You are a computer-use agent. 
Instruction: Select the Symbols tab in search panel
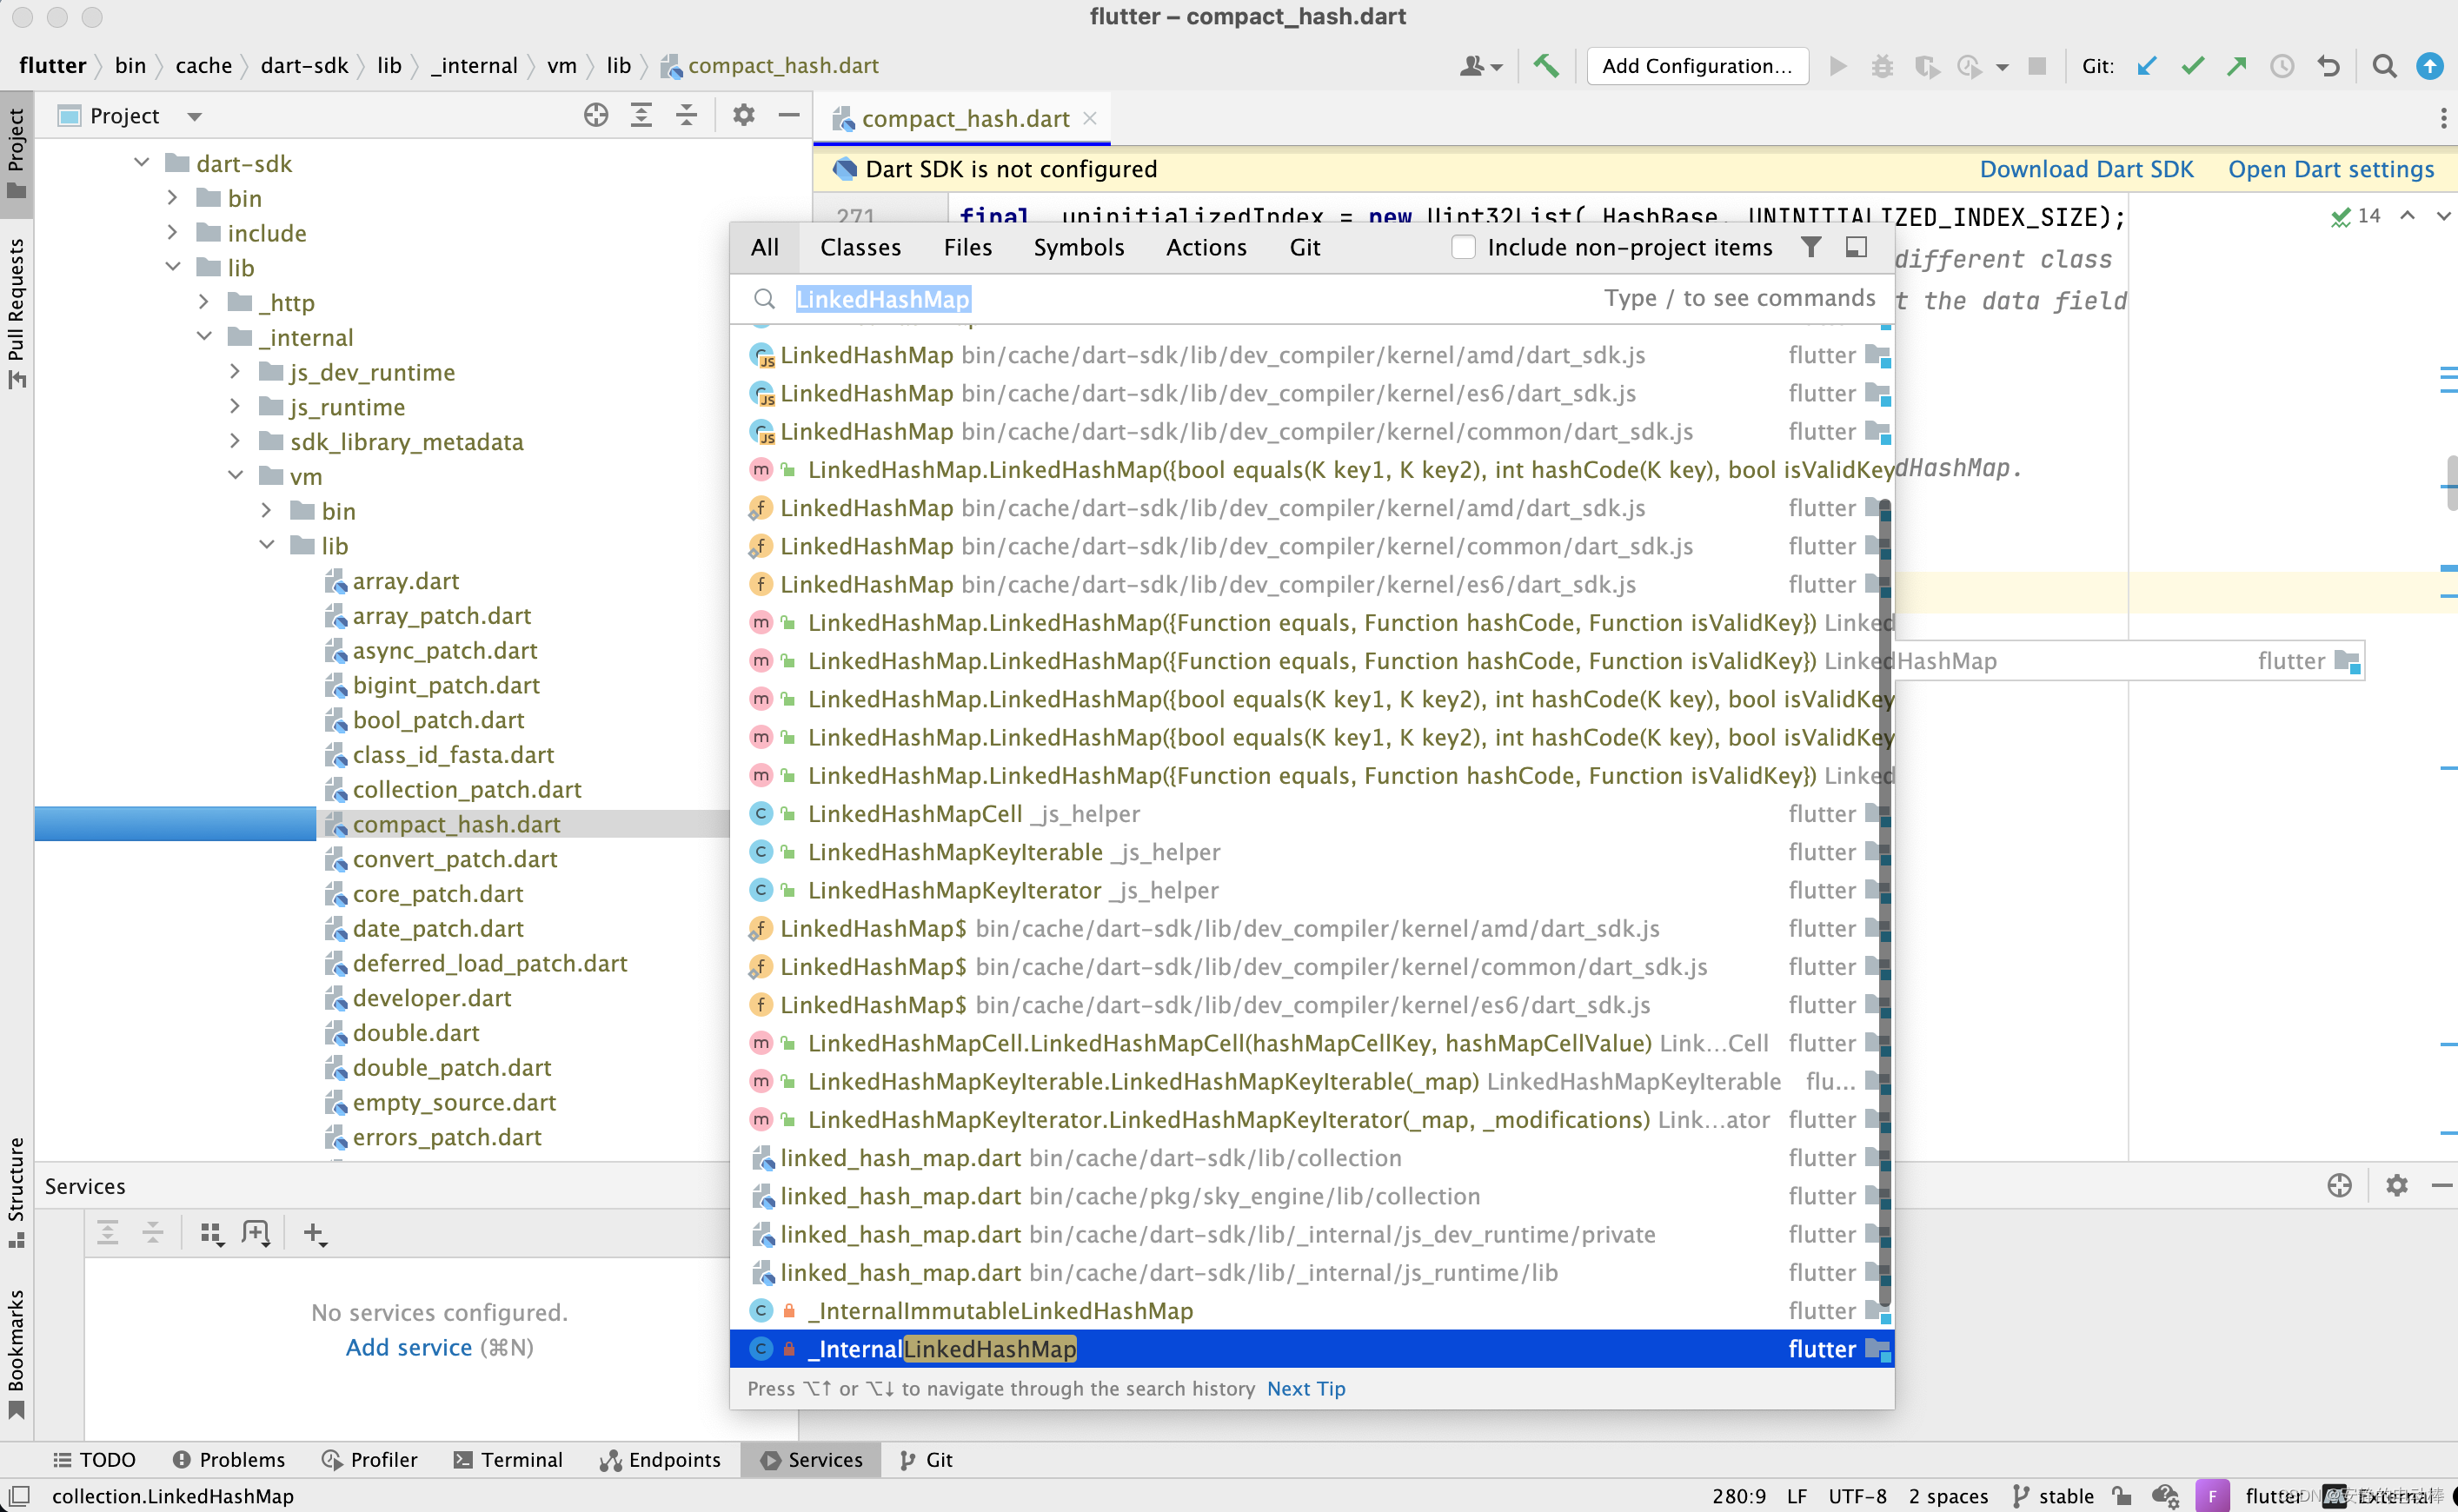tap(1076, 246)
